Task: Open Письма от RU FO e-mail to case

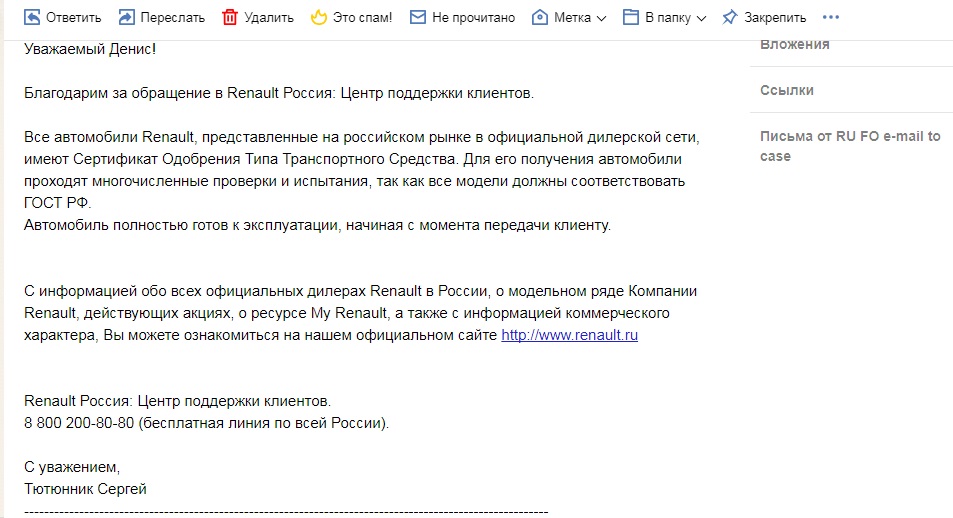Action: (850, 146)
